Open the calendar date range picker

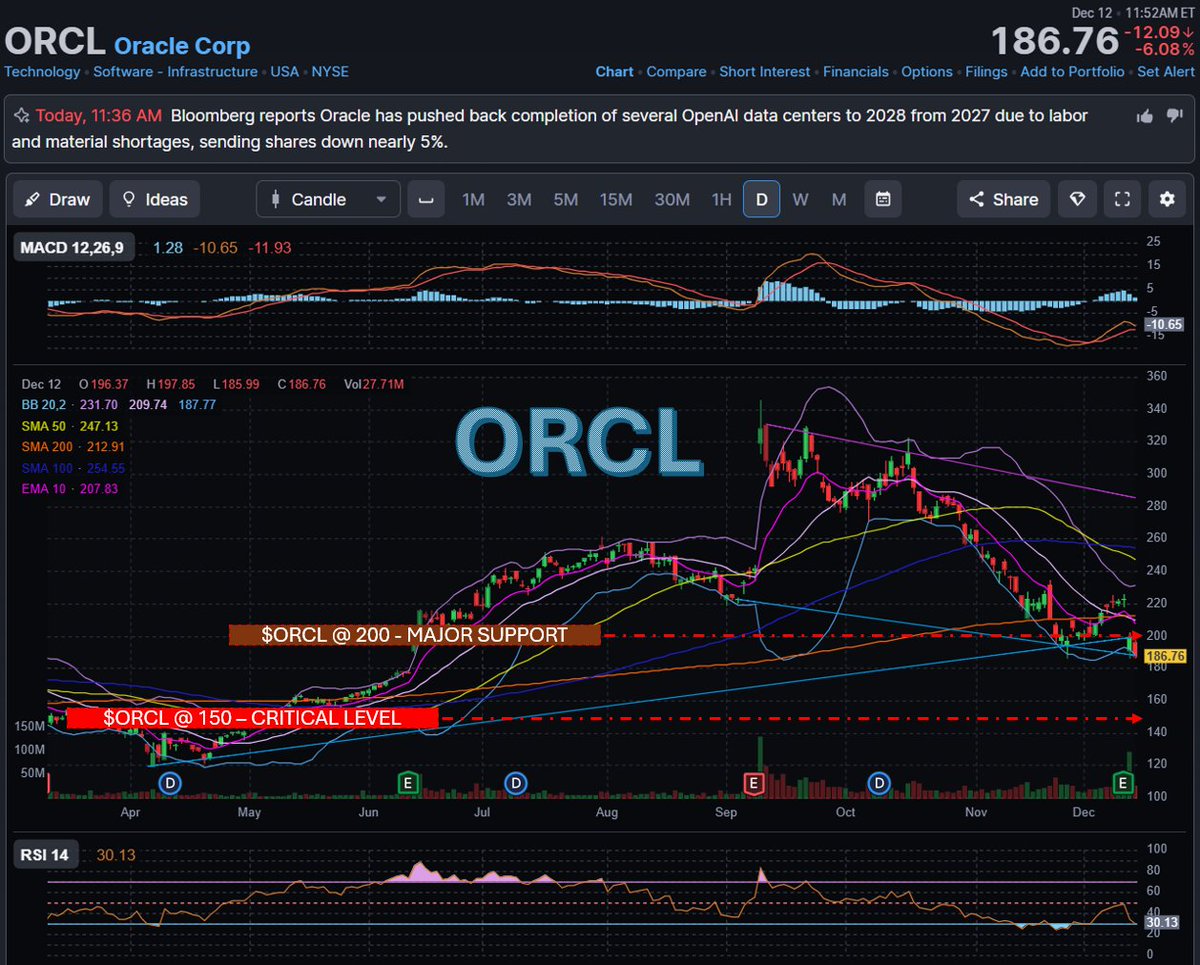tap(883, 199)
